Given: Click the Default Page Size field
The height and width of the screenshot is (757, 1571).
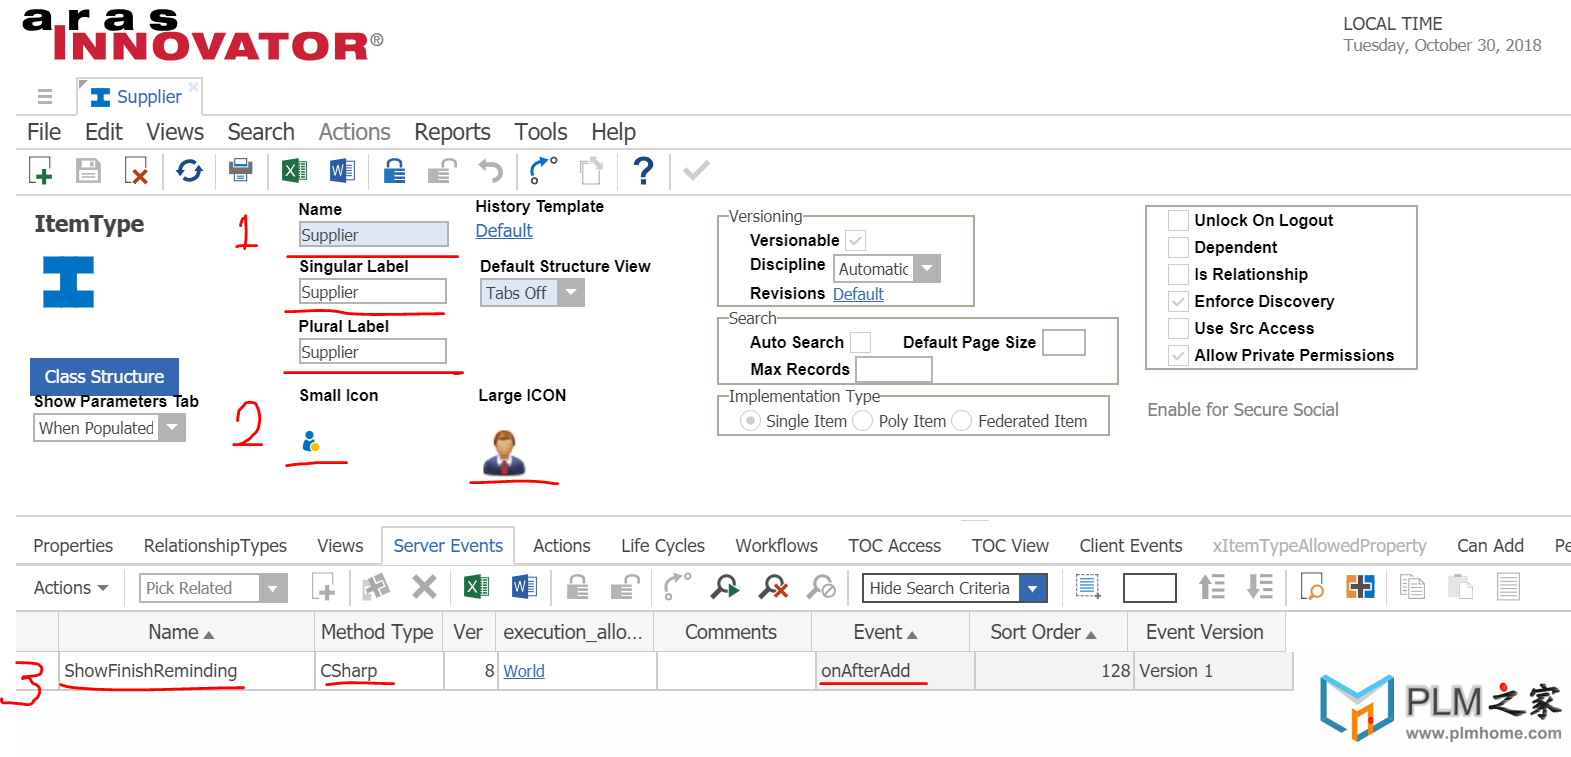Looking at the screenshot, I should [x=1064, y=342].
